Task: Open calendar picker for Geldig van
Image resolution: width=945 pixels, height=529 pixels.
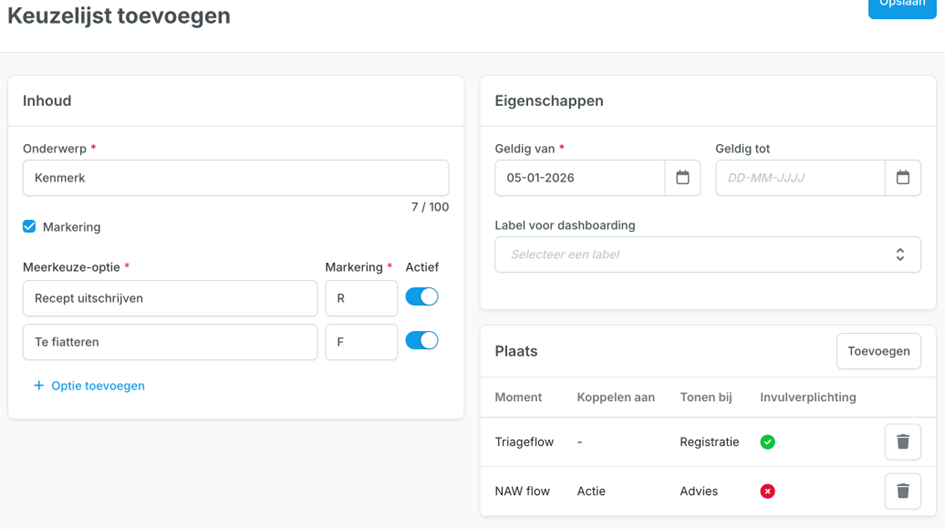Action: point(682,178)
